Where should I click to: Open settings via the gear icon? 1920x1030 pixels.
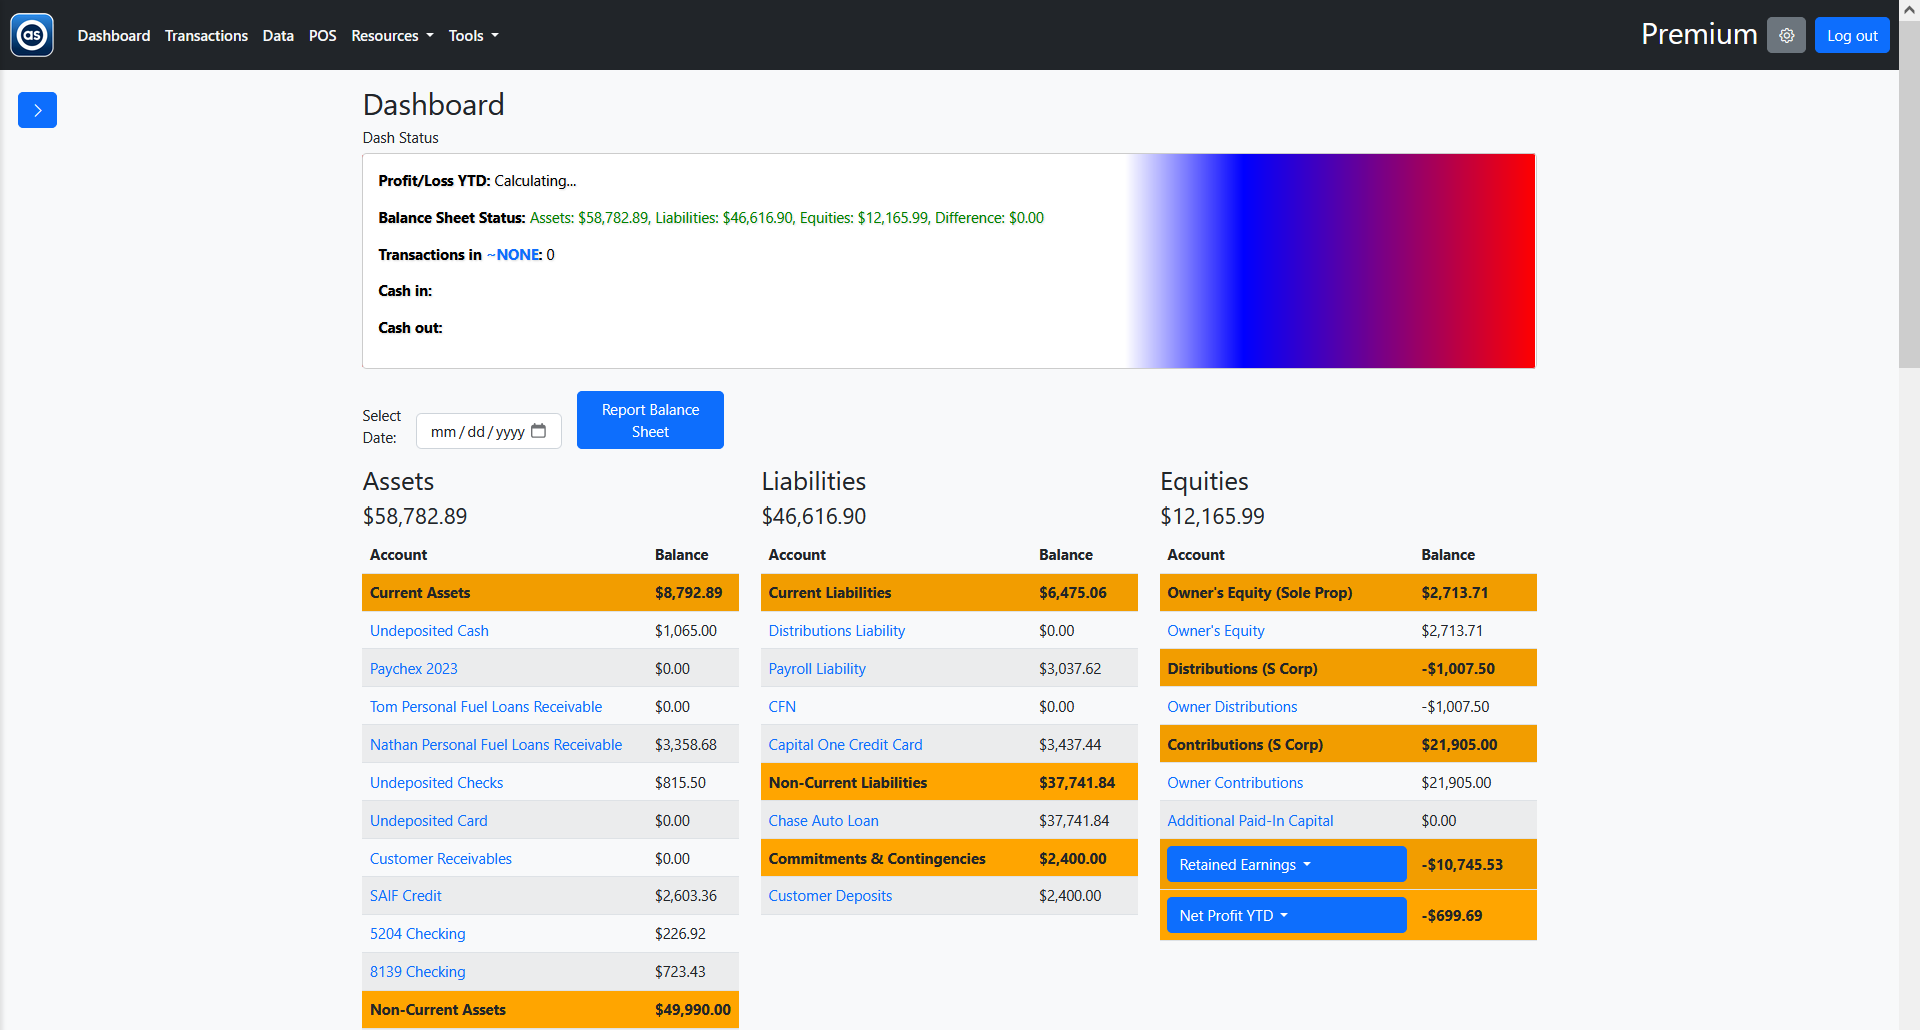[x=1786, y=35]
